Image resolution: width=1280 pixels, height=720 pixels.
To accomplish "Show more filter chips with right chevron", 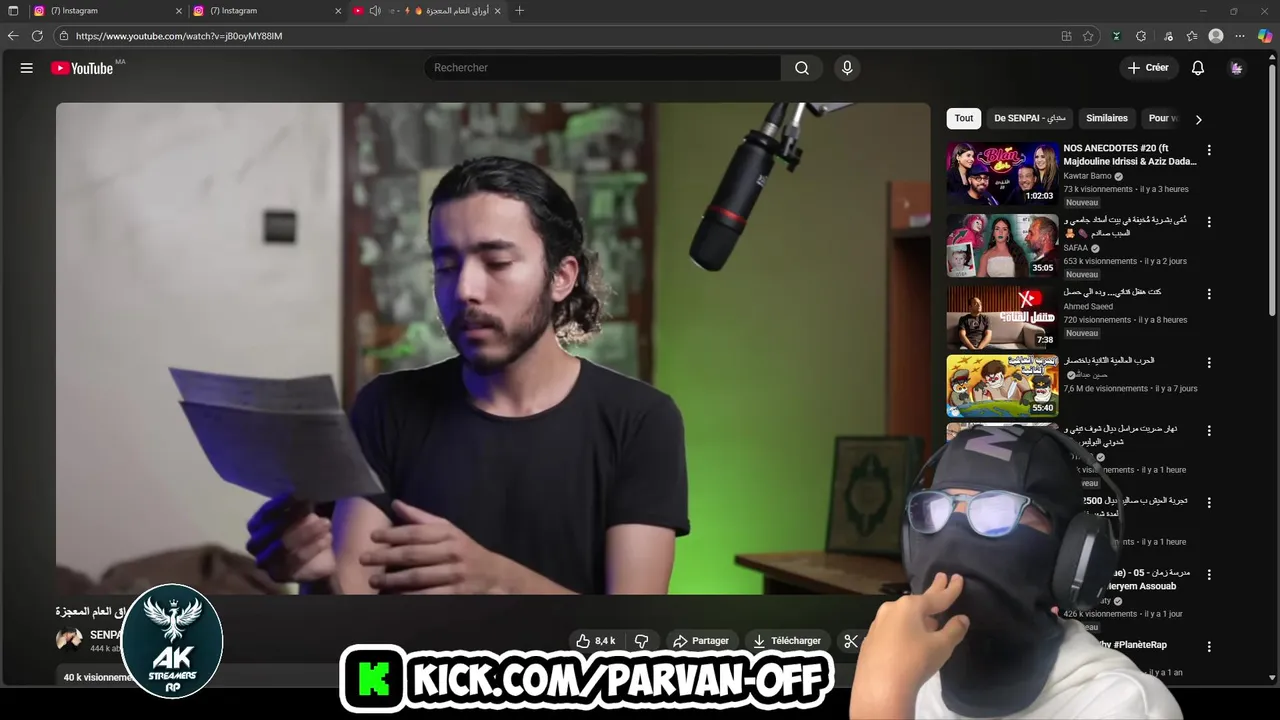I will pyautogui.click(x=1198, y=119).
